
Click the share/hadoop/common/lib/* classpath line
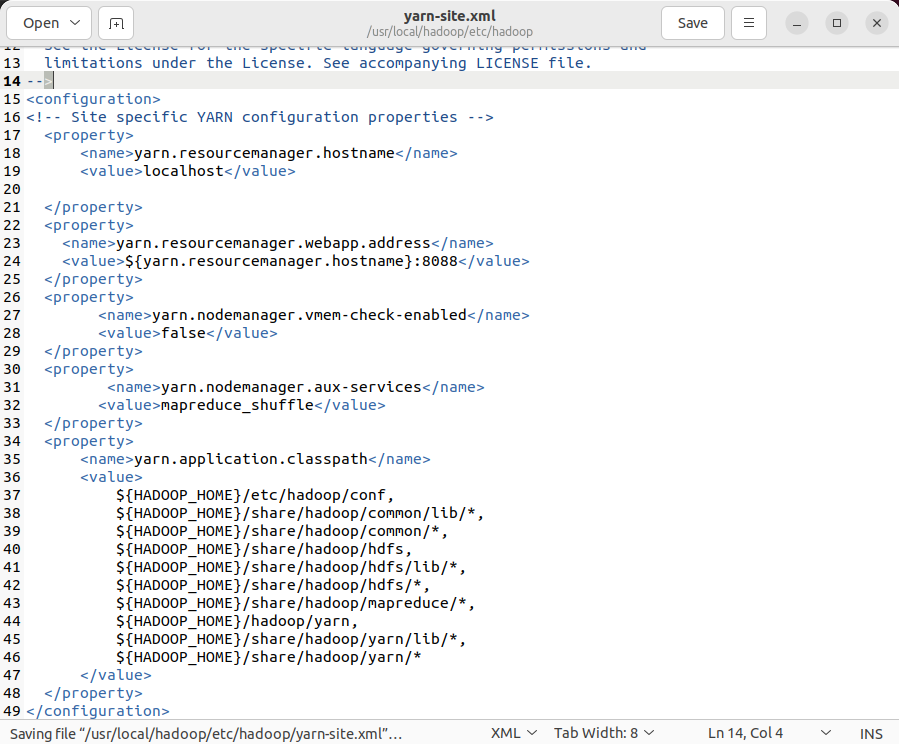300,513
